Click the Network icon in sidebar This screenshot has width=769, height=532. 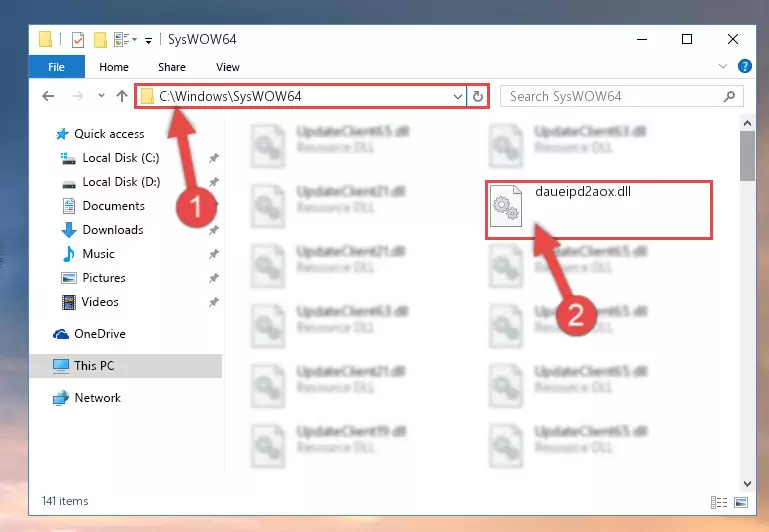[x=61, y=398]
